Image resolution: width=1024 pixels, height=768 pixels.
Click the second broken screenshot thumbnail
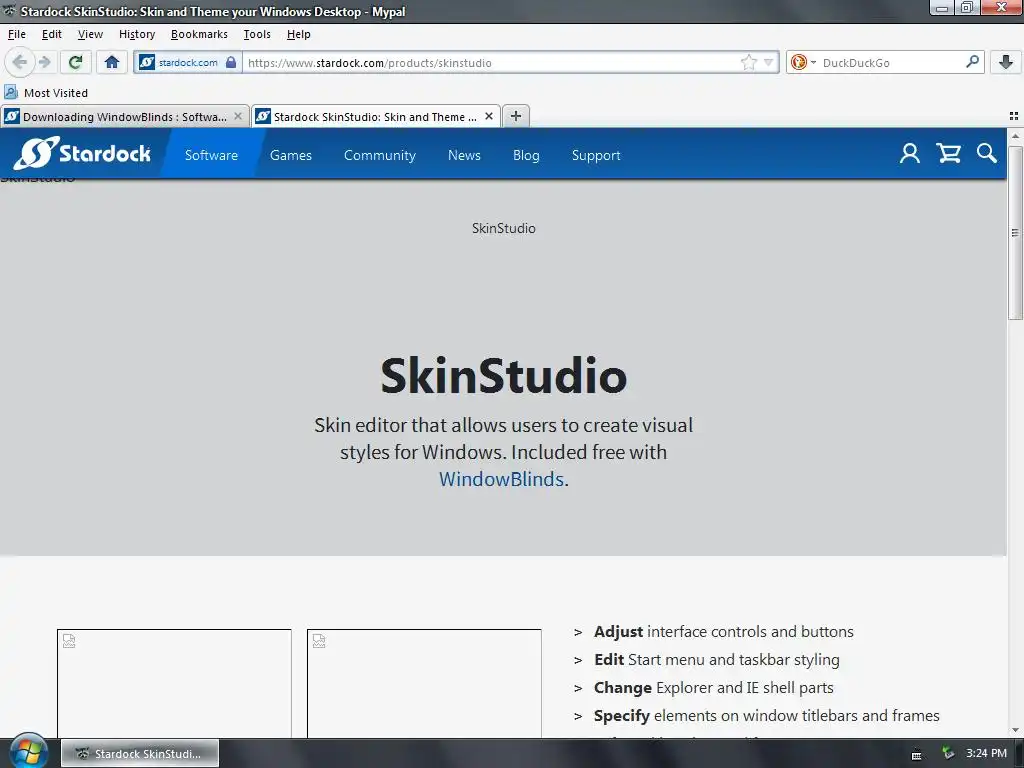pos(424,684)
